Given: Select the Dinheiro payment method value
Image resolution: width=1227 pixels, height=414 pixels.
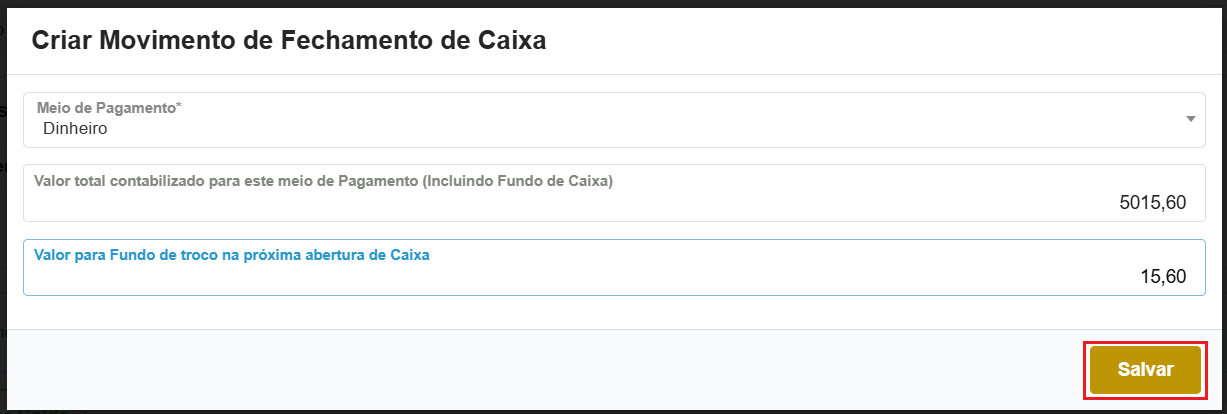Looking at the screenshot, I should click(75, 129).
